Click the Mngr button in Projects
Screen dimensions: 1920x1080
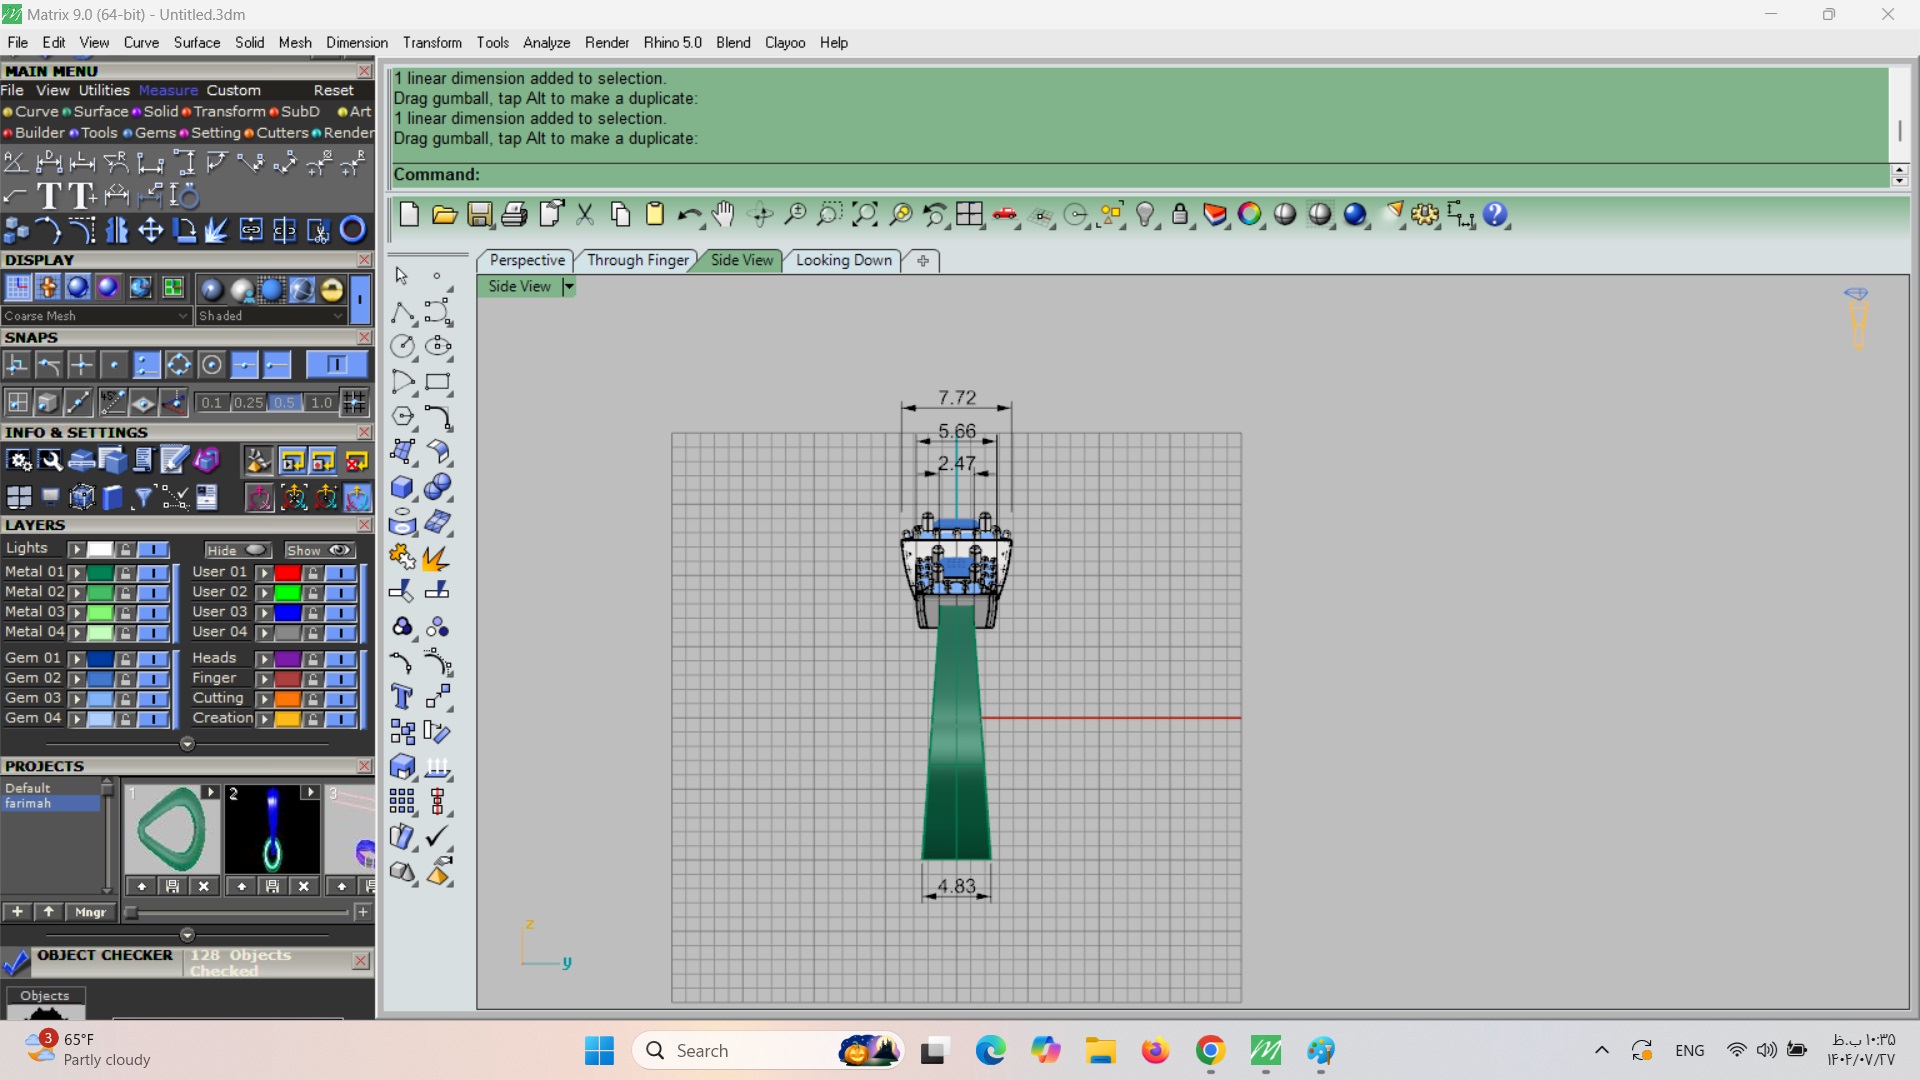pos(90,912)
